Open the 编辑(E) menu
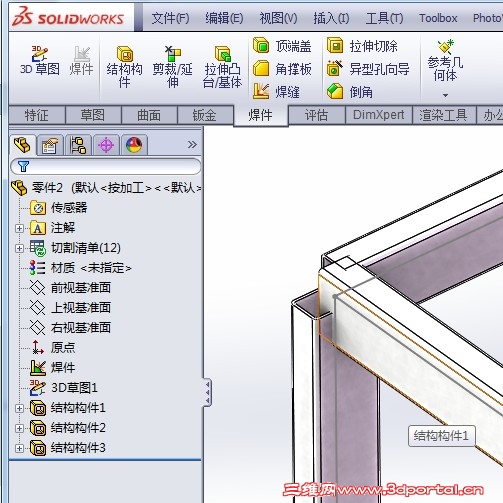The height and width of the screenshot is (503, 503). tap(224, 18)
